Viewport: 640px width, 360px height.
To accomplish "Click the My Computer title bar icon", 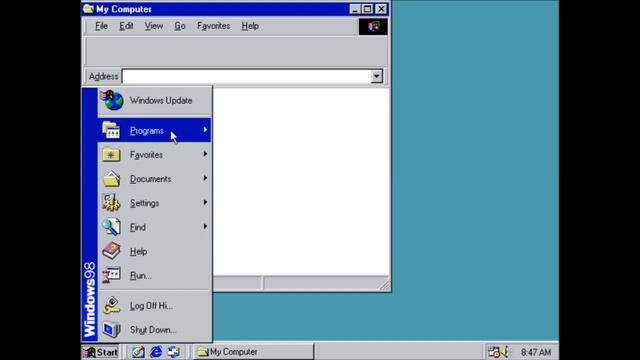I will [88, 9].
